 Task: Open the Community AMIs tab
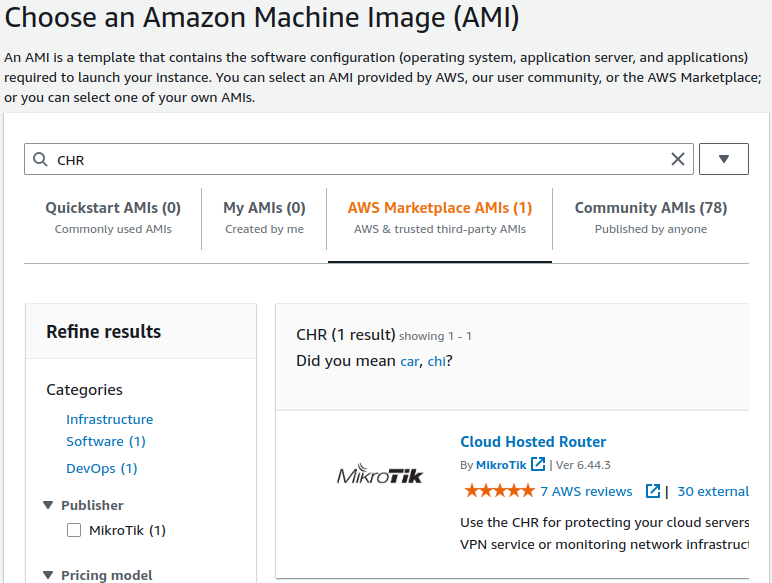(x=651, y=217)
